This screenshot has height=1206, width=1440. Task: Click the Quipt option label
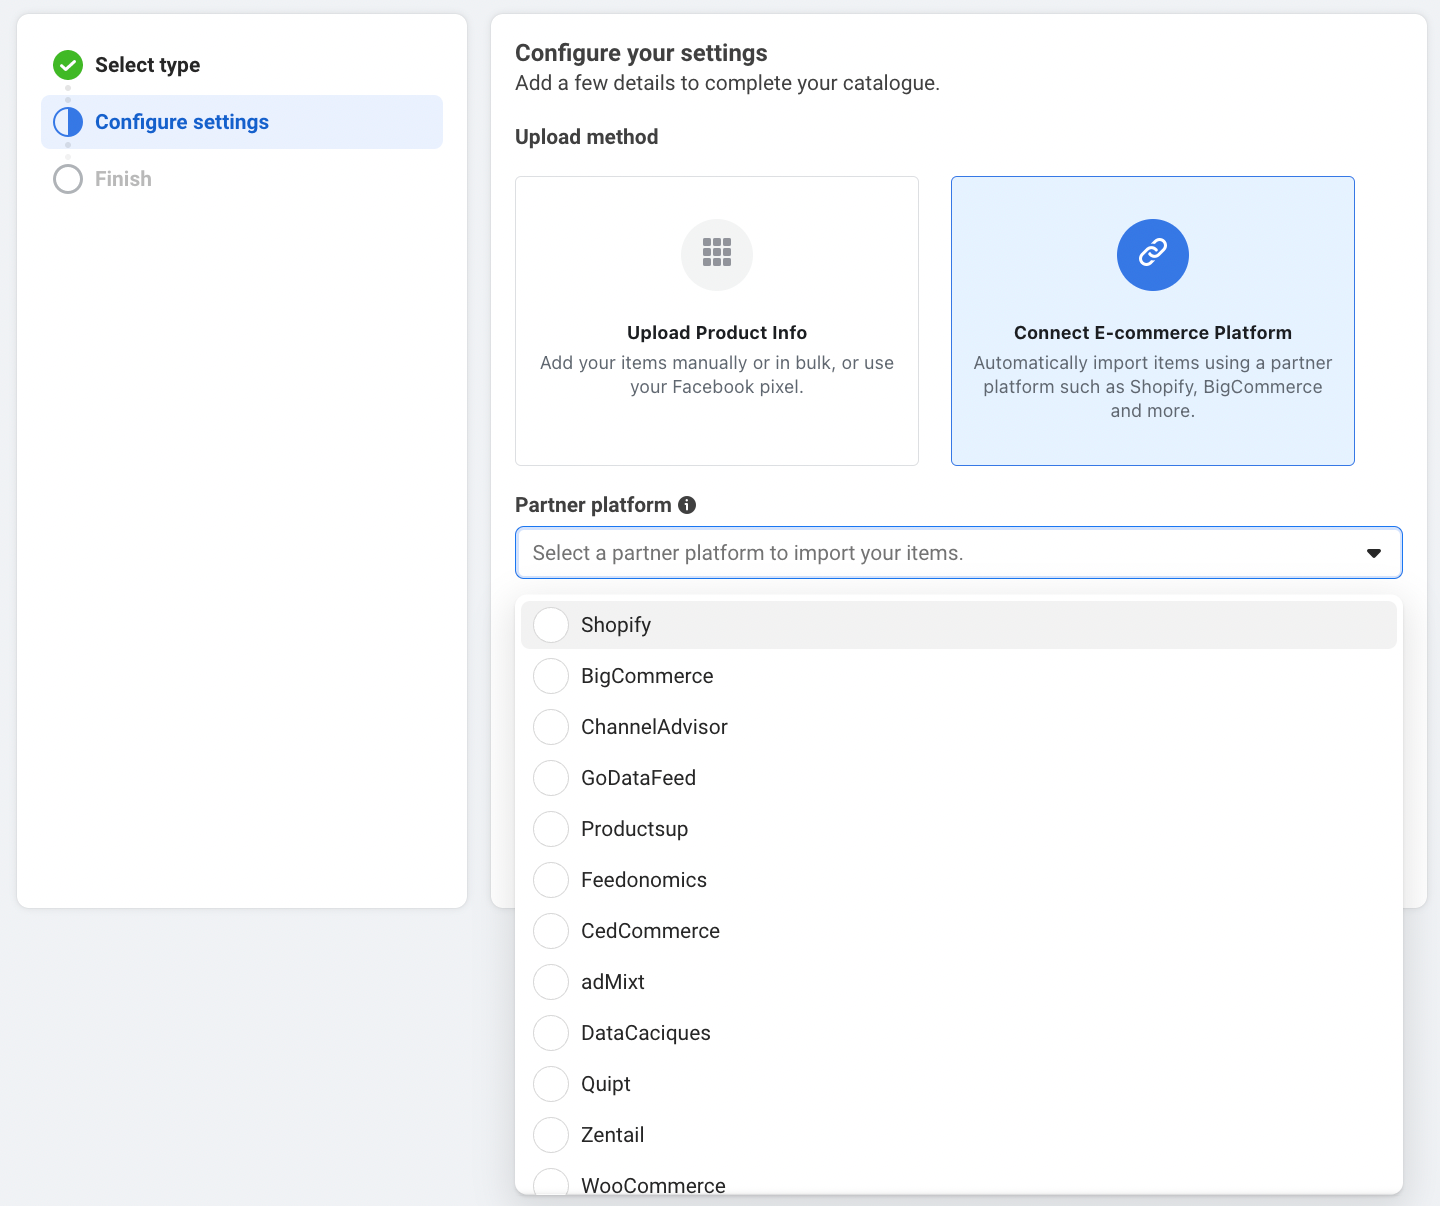(x=606, y=1084)
